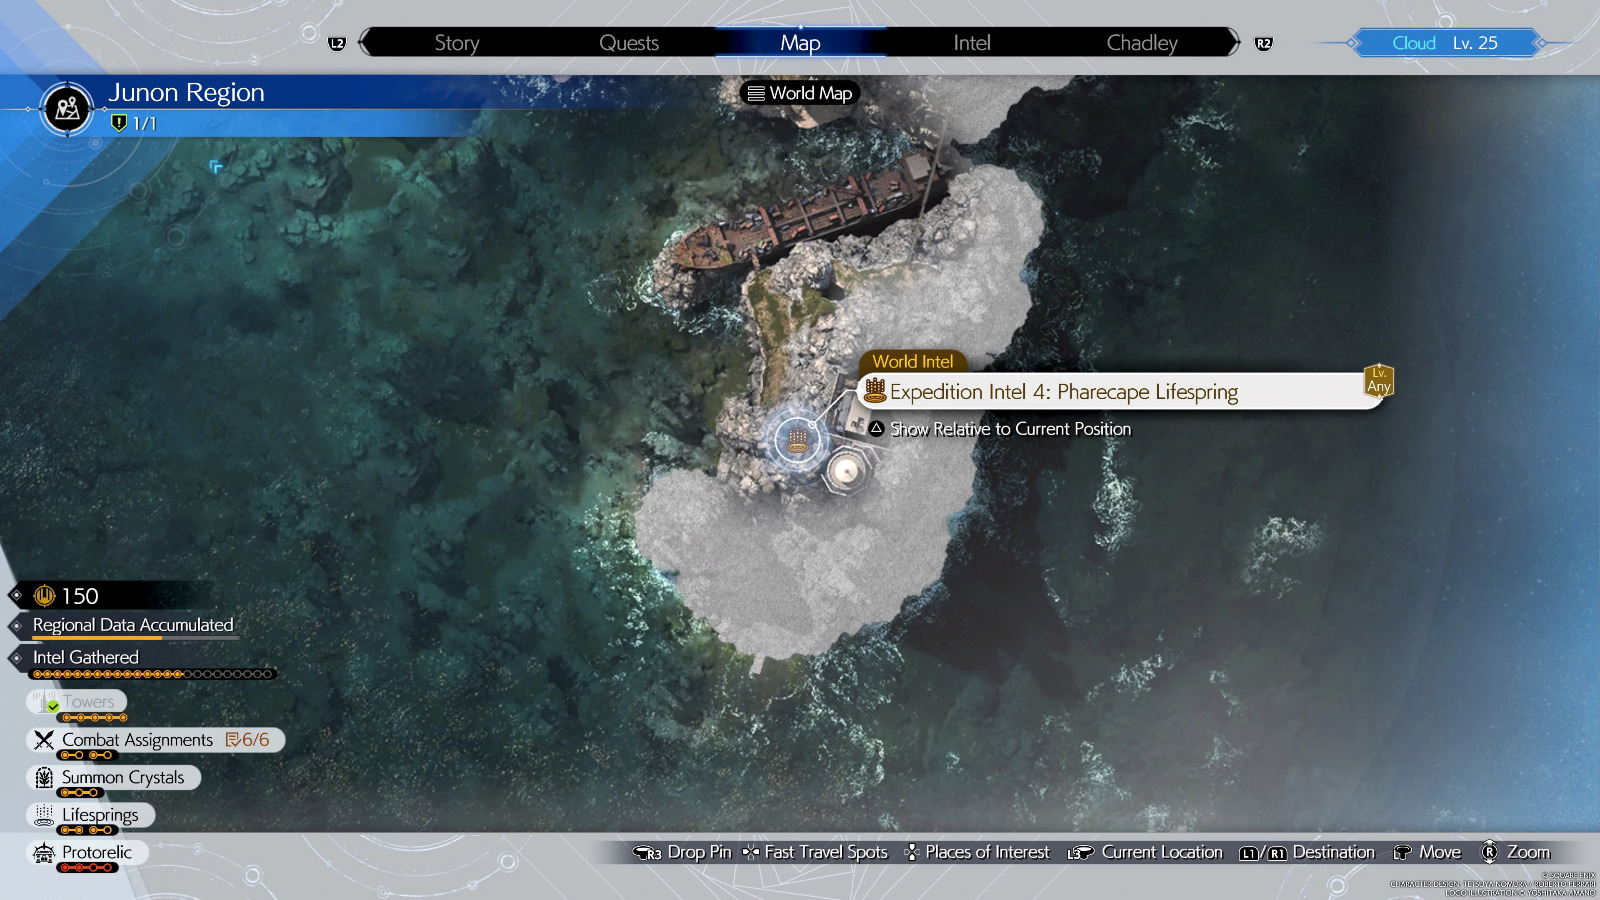Toggle the Protorelic filter
This screenshot has height=900, width=1600.
pyautogui.click(x=87, y=852)
